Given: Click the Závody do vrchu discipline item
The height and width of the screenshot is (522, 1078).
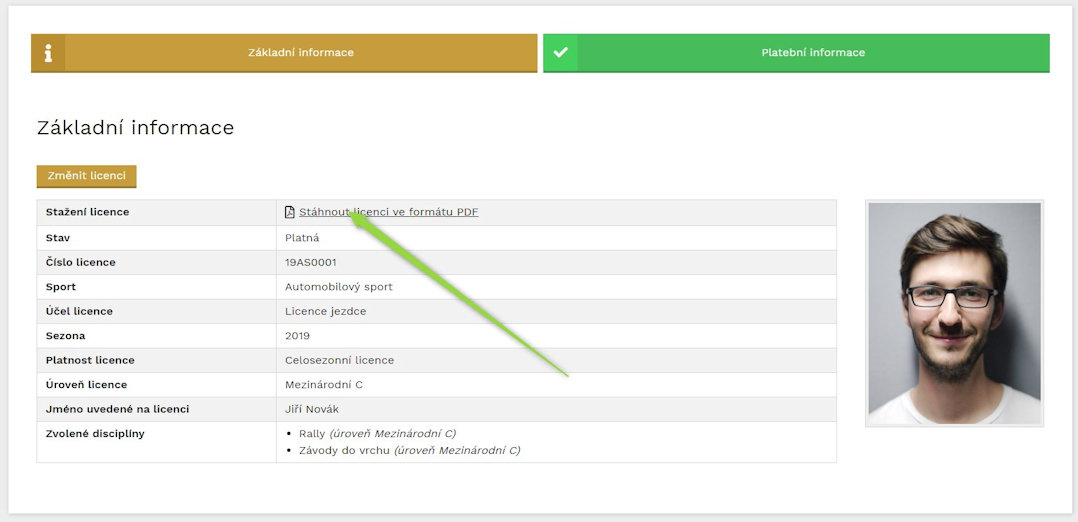Looking at the screenshot, I should 409,450.
